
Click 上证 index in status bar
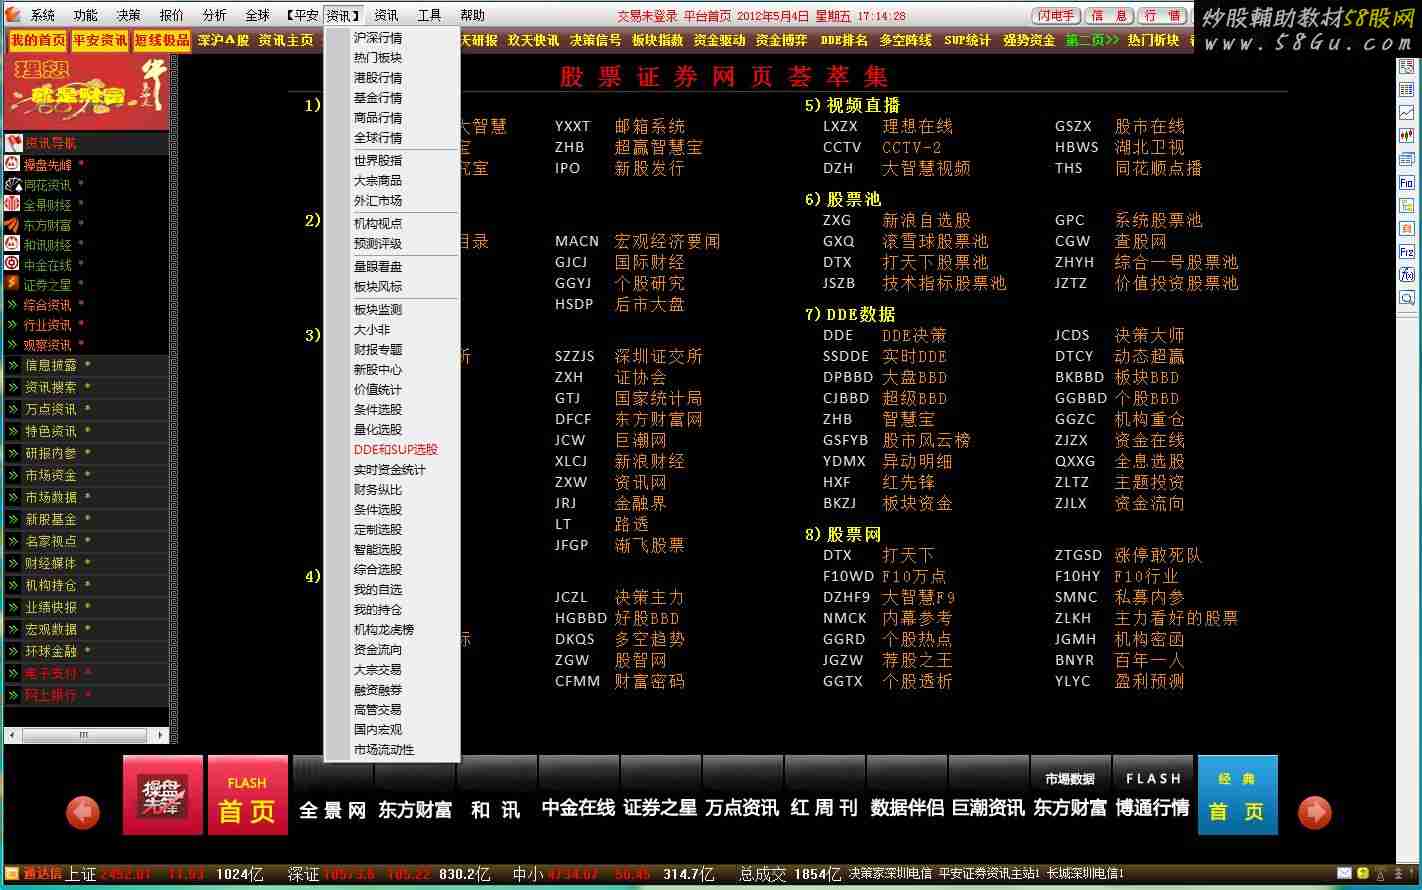(x=80, y=874)
